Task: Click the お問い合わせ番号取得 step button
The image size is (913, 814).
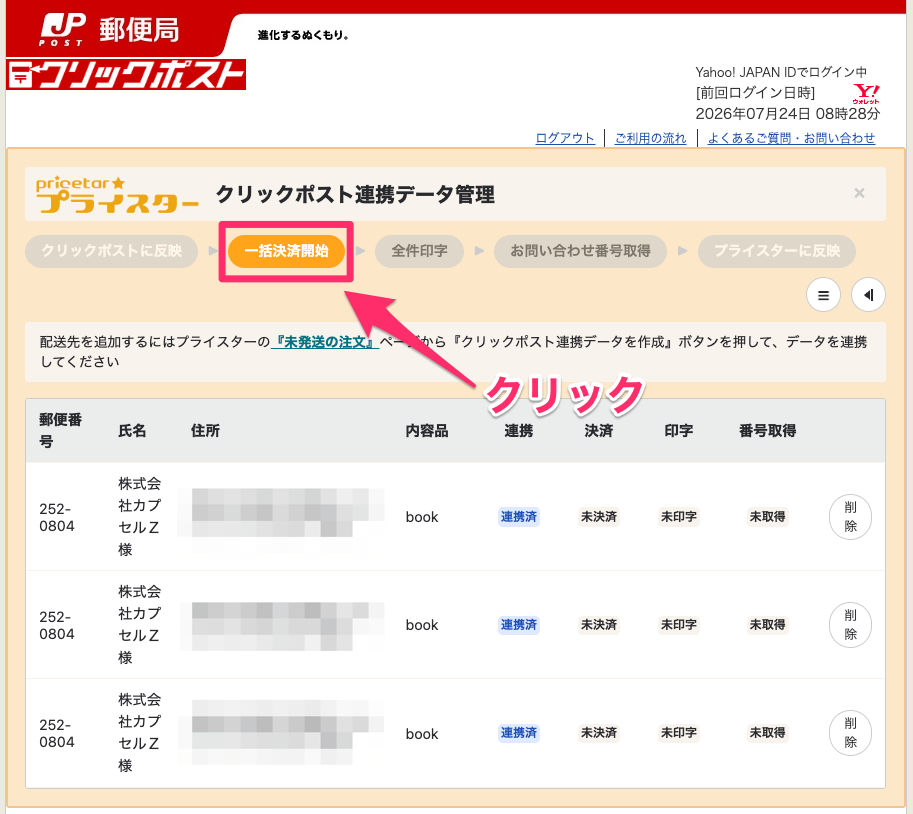Action: (580, 251)
